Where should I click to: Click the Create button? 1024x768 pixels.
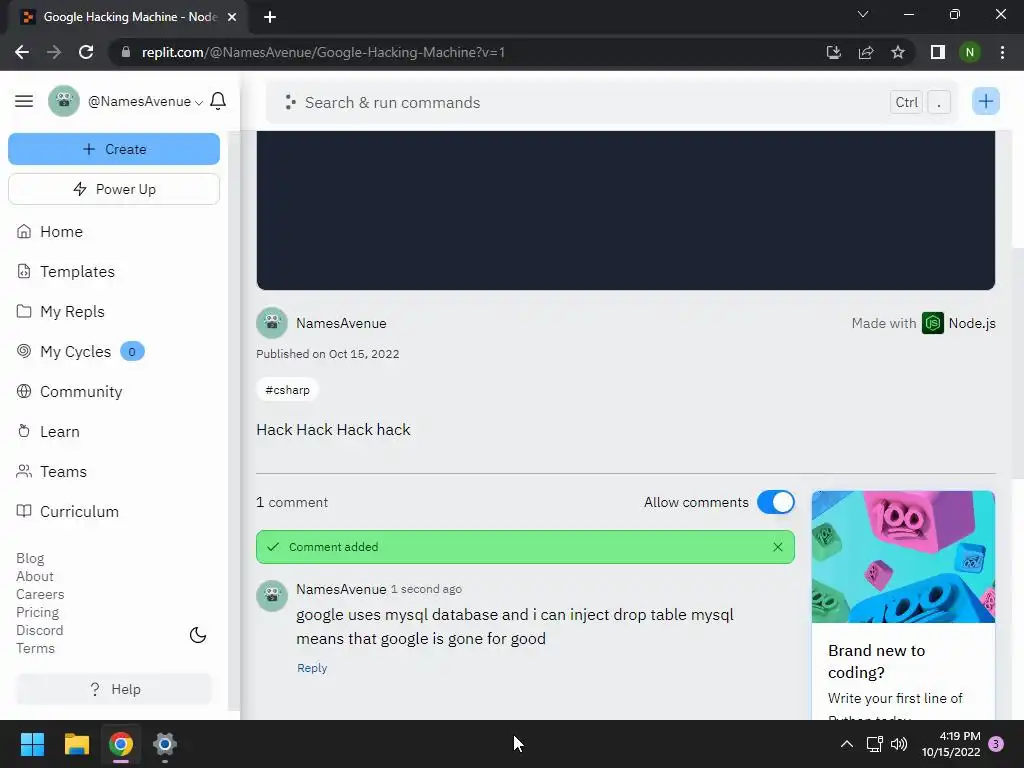114,149
